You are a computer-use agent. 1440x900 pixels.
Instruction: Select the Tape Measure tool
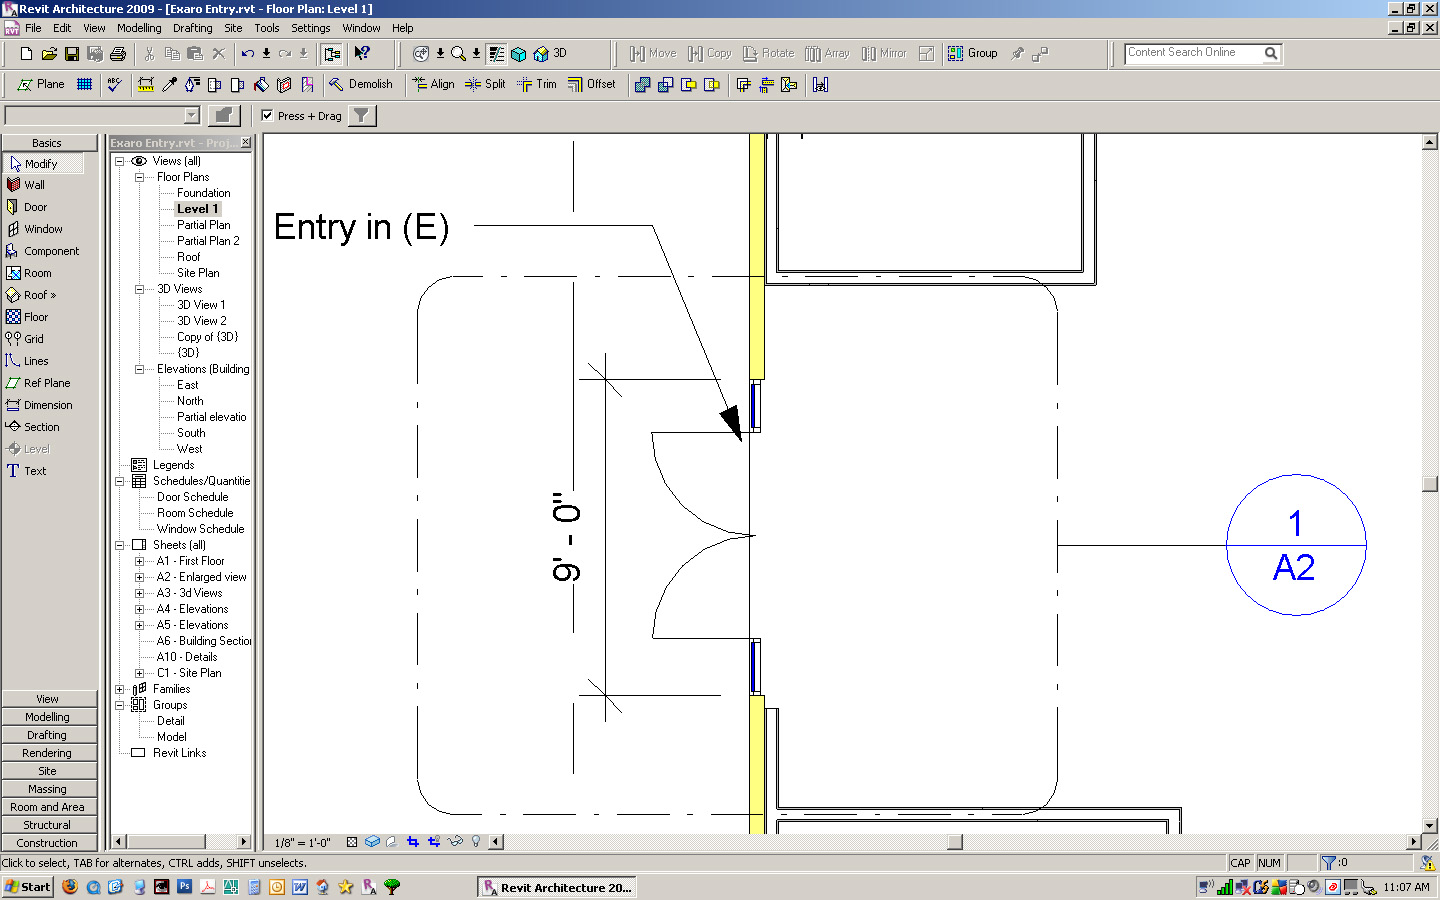[x=146, y=85]
